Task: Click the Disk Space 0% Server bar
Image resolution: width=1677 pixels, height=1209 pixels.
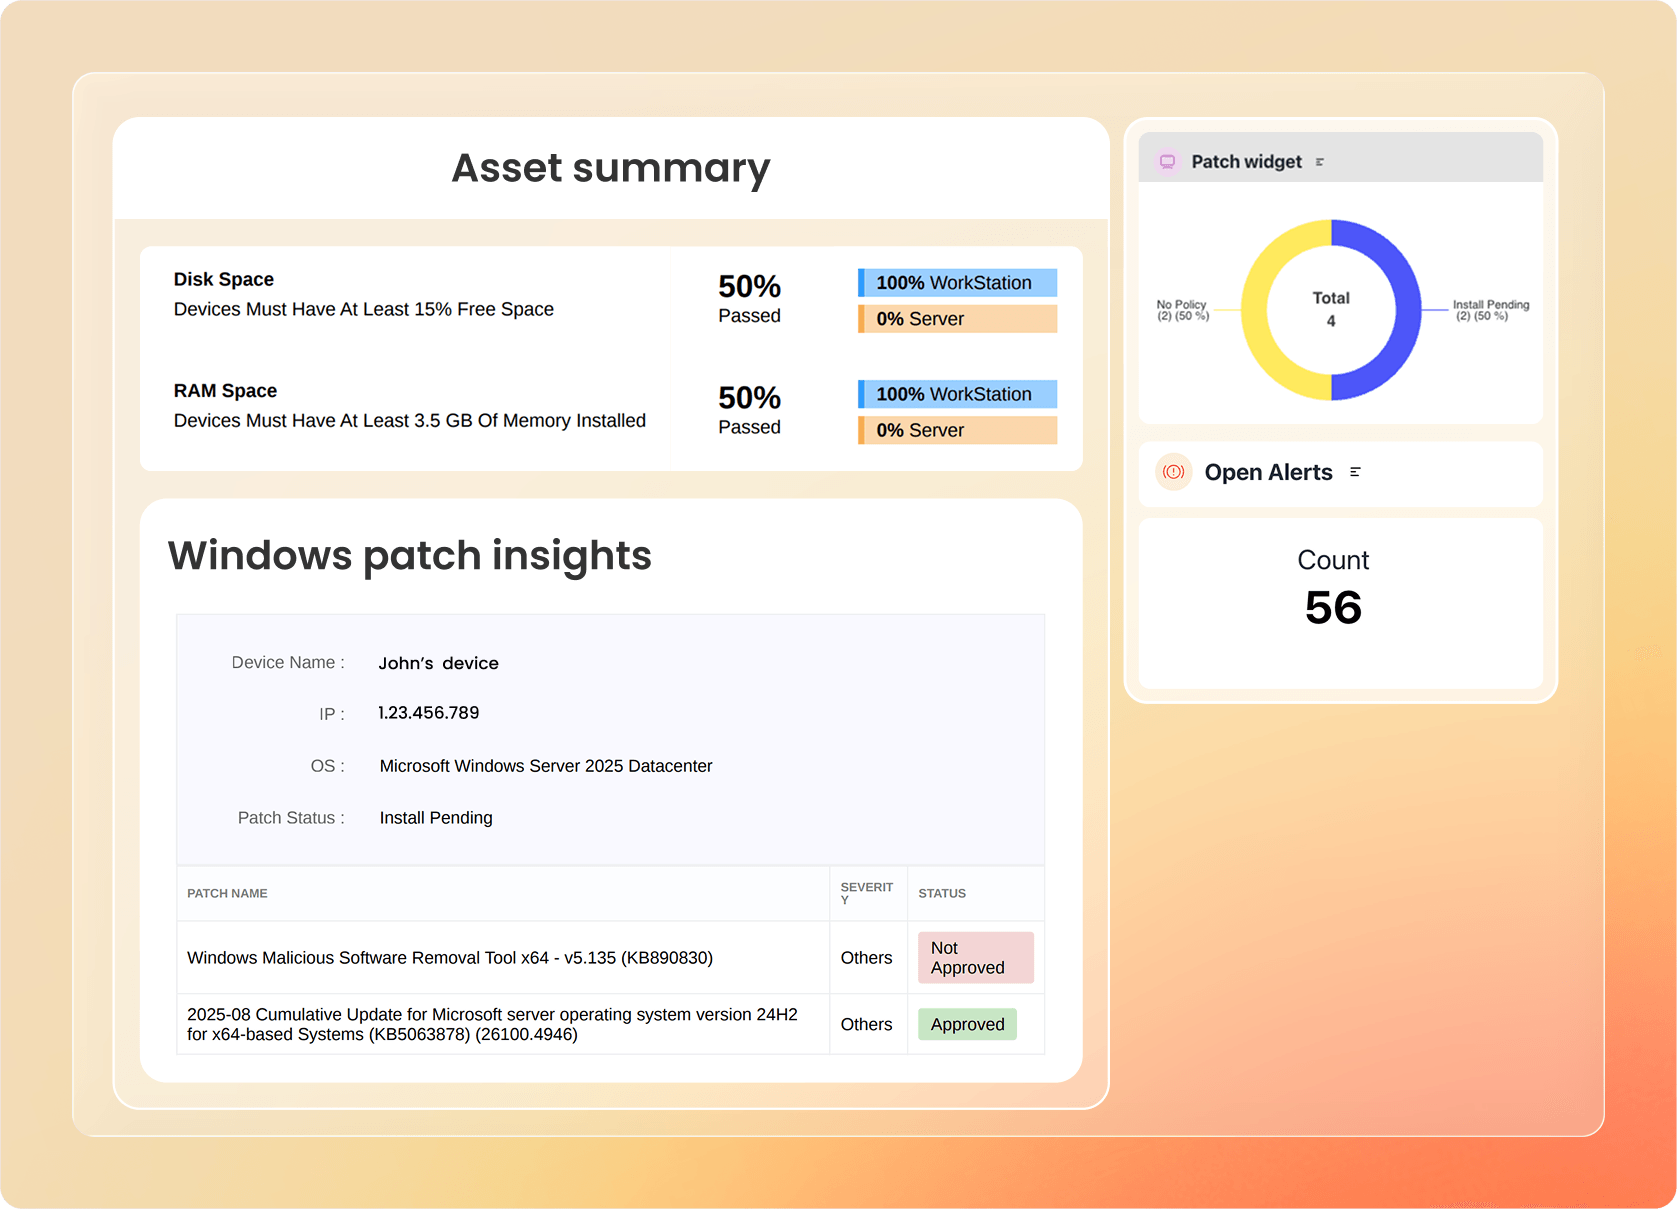Action: [x=957, y=319]
